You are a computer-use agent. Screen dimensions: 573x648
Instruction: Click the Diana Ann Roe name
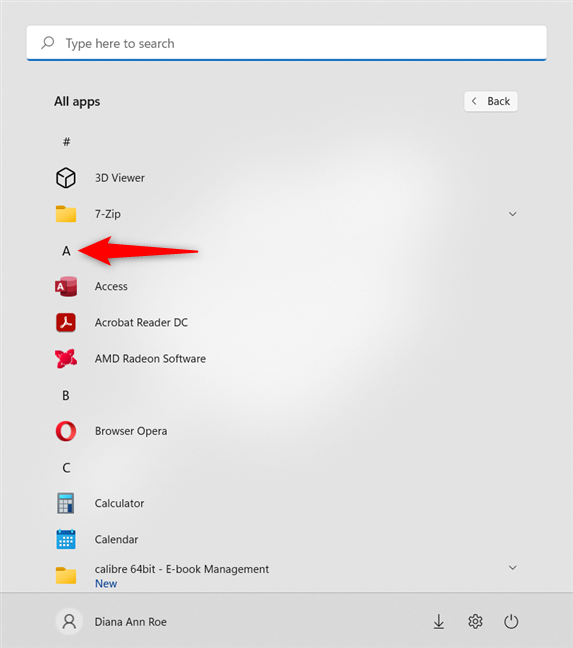click(131, 622)
